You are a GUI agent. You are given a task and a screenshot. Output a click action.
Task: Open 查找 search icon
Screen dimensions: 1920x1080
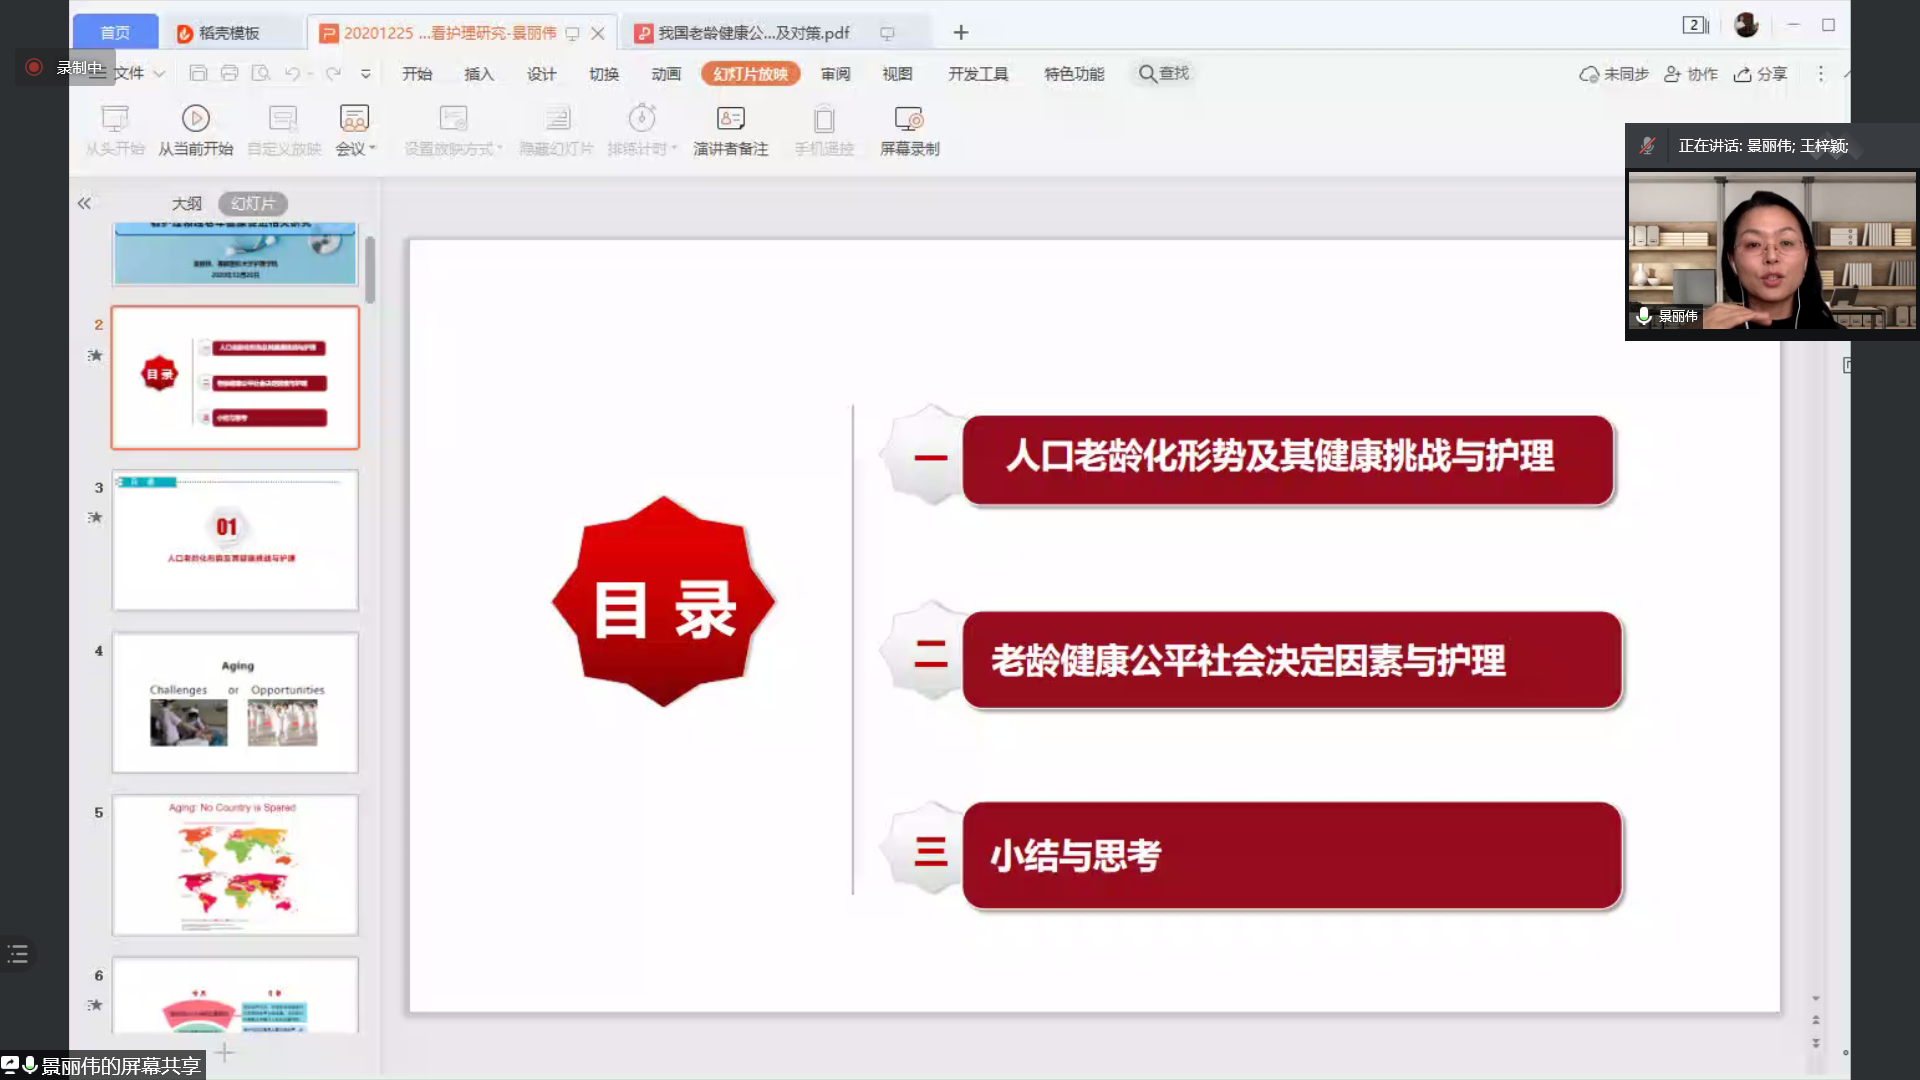pos(1147,73)
